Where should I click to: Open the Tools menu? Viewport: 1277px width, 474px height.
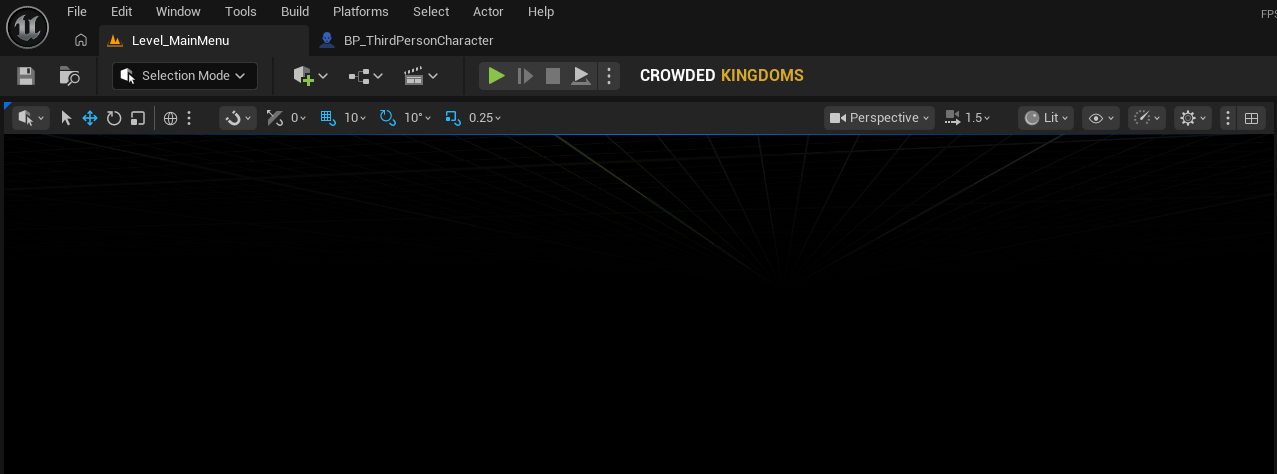[241, 12]
